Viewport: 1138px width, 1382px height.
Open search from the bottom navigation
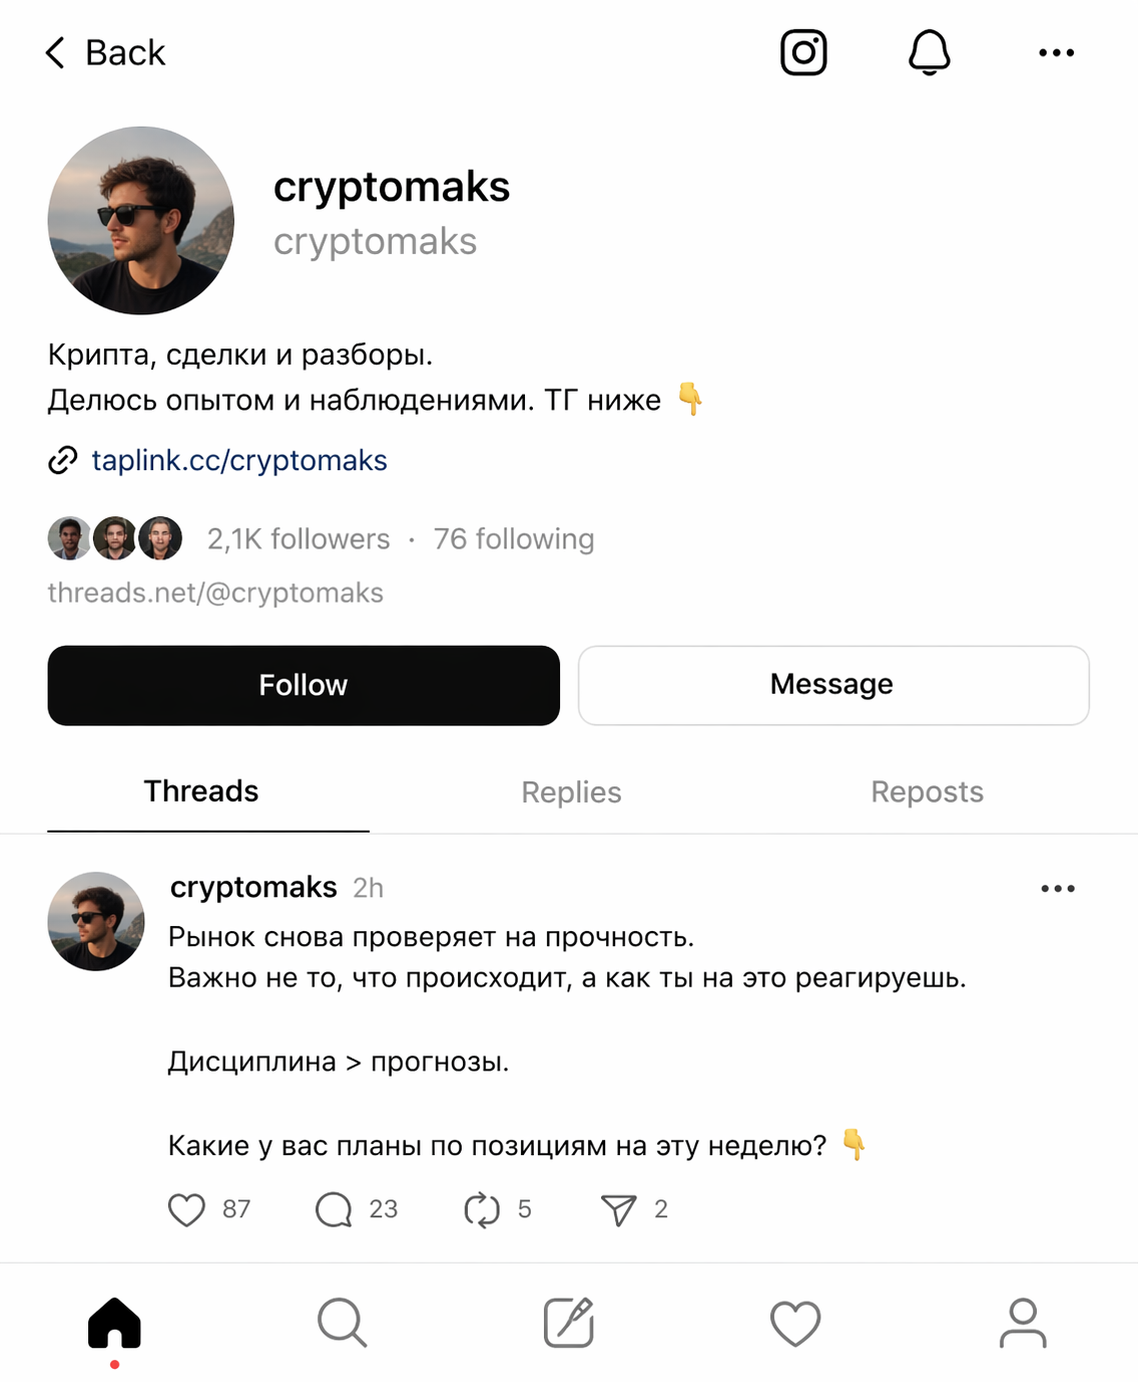[341, 1322]
